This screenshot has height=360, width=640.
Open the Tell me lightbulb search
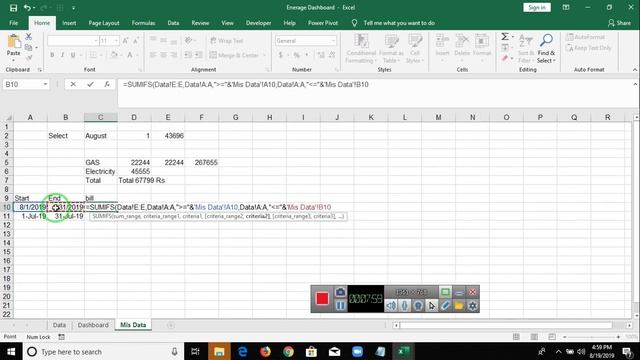click(354, 23)
